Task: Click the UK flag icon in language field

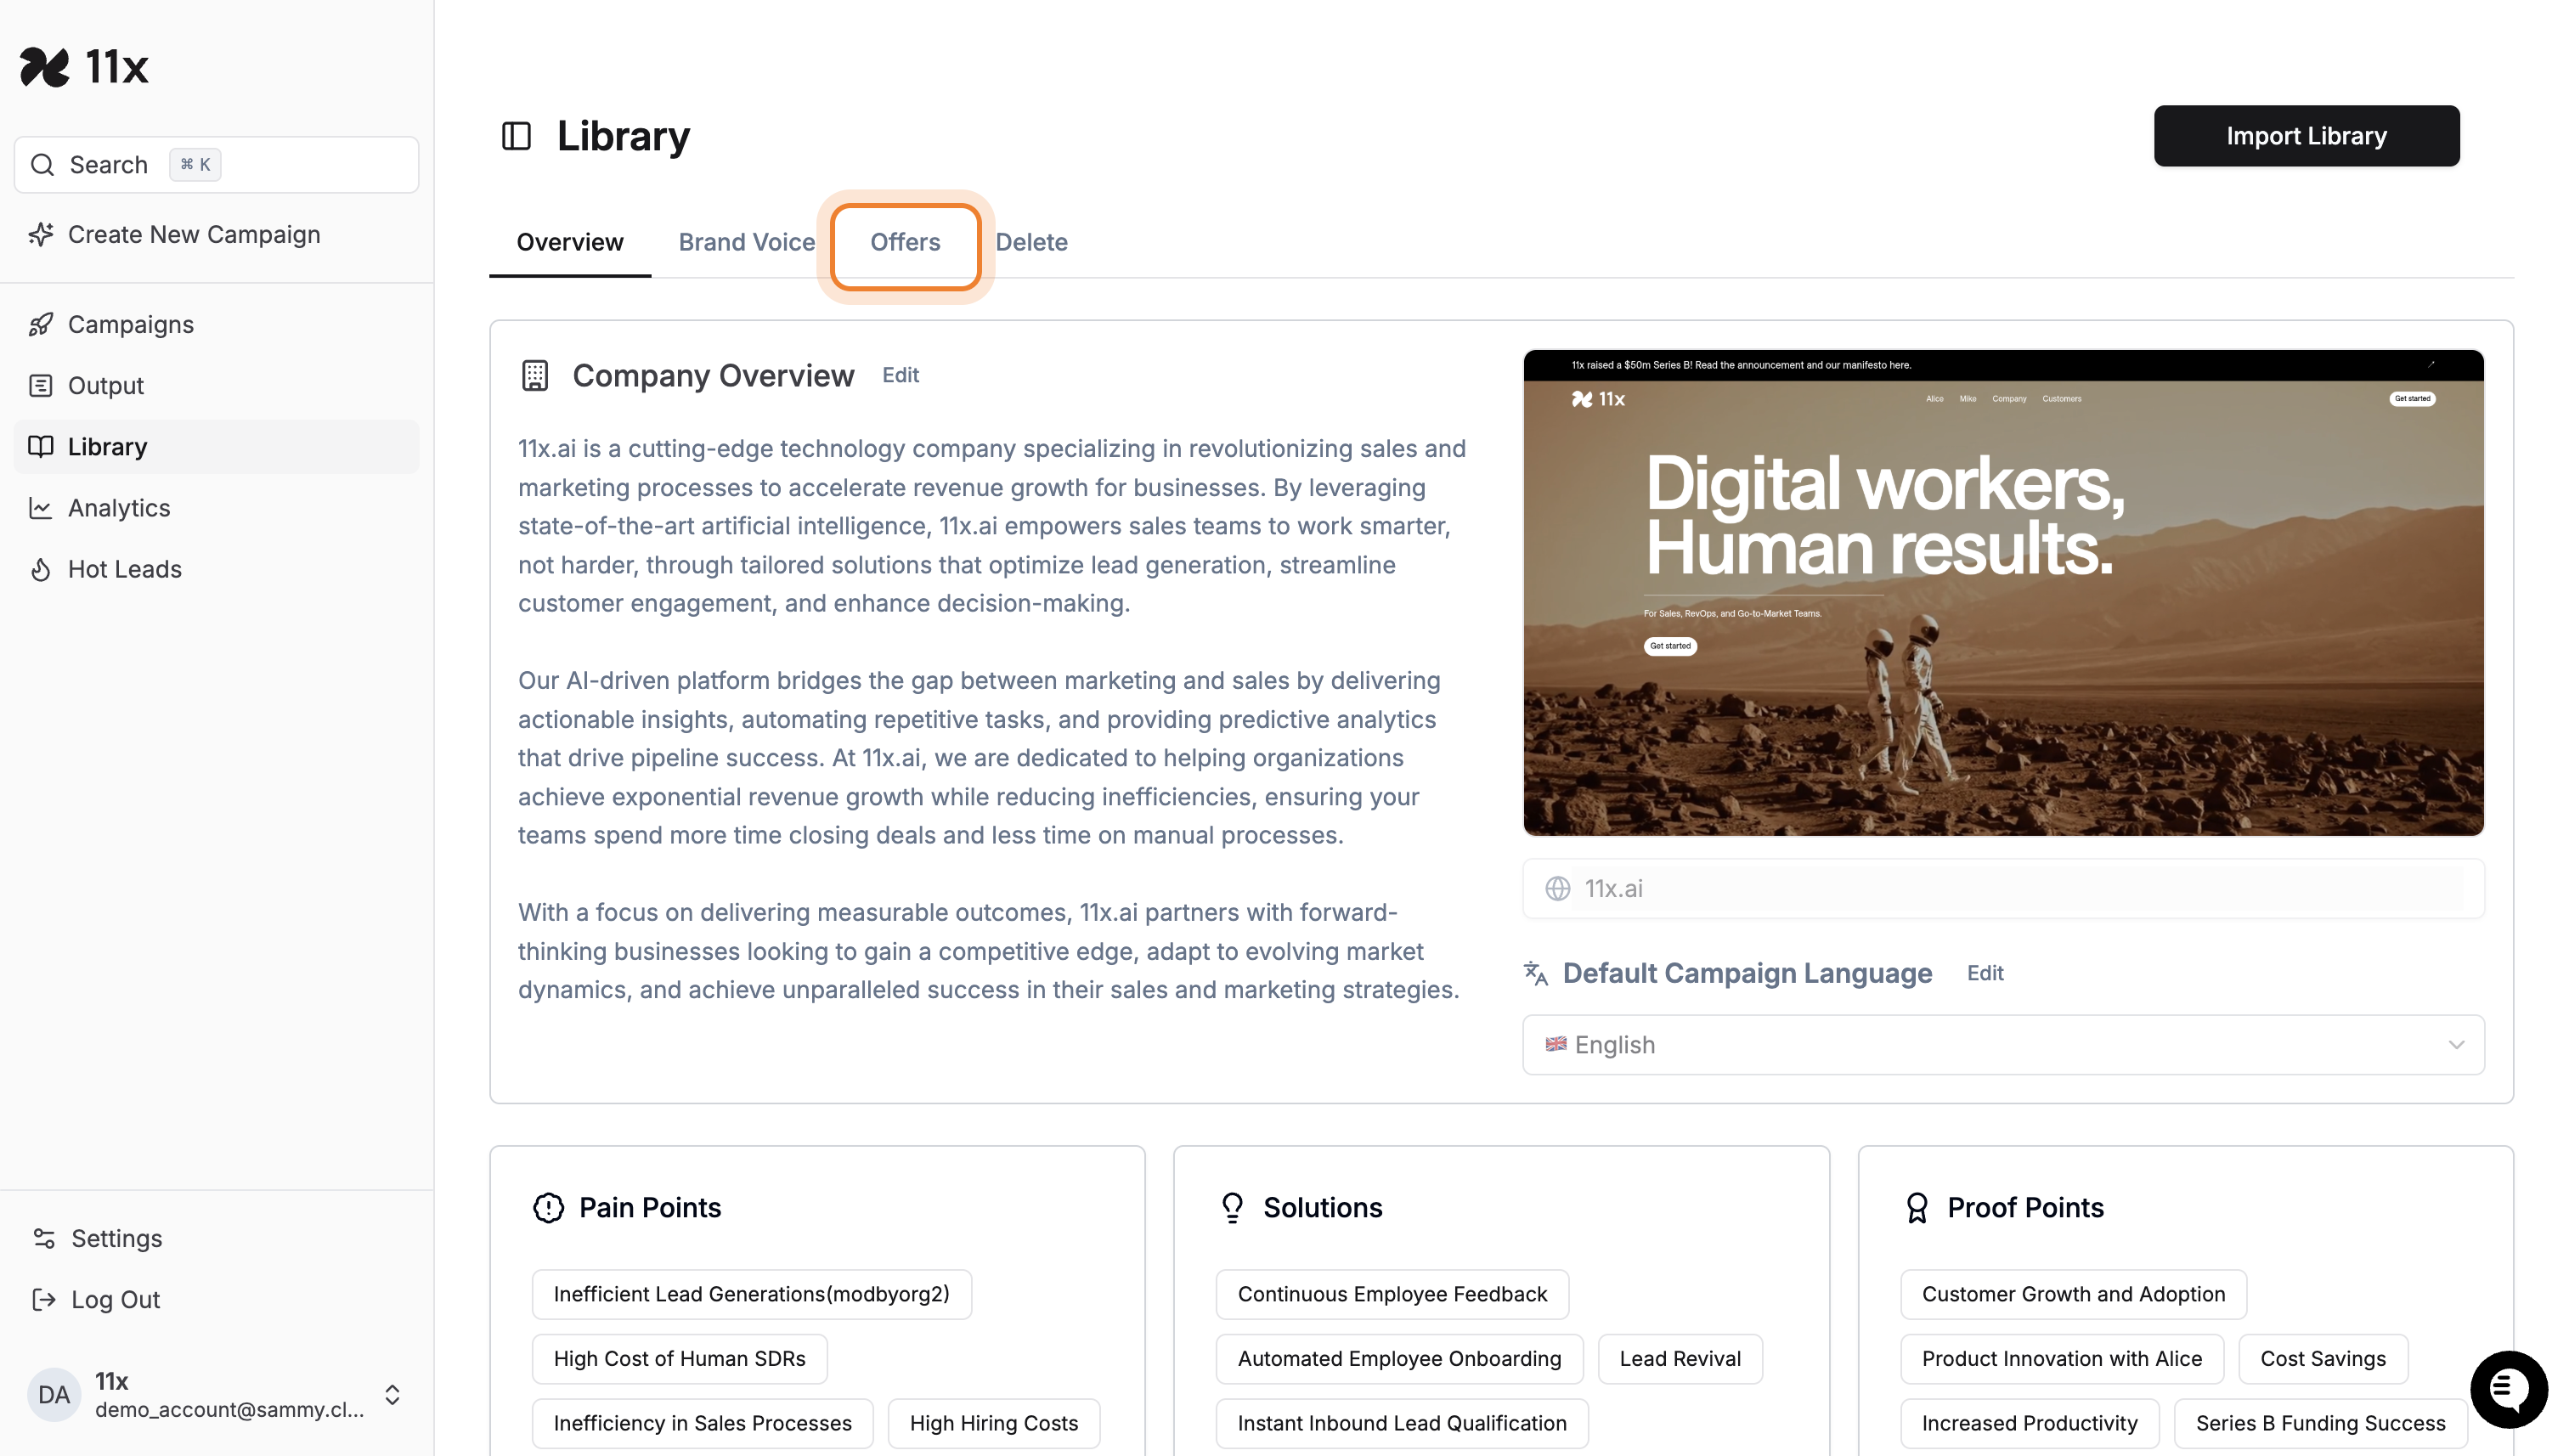Action: tap(1556, 1044)
